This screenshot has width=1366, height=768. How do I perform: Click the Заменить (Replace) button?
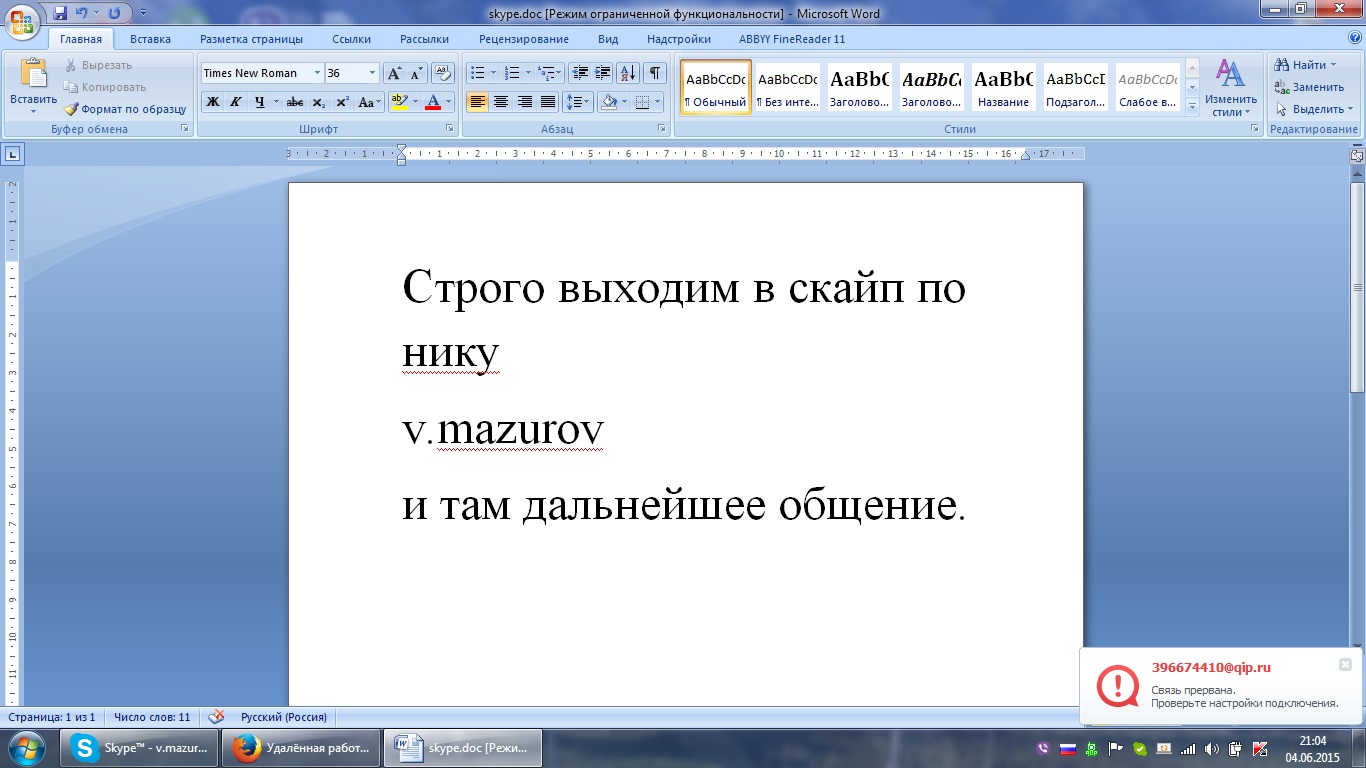(x=1310, y=87)
